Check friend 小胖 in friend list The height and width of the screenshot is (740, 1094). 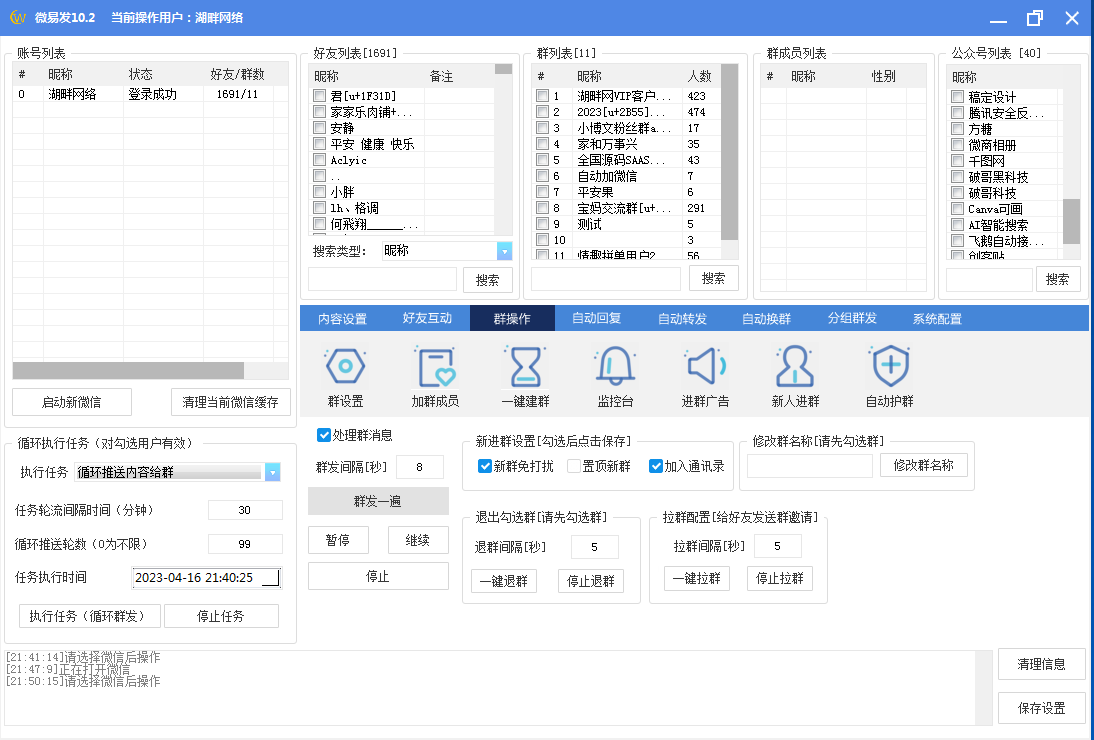[320, 191]
